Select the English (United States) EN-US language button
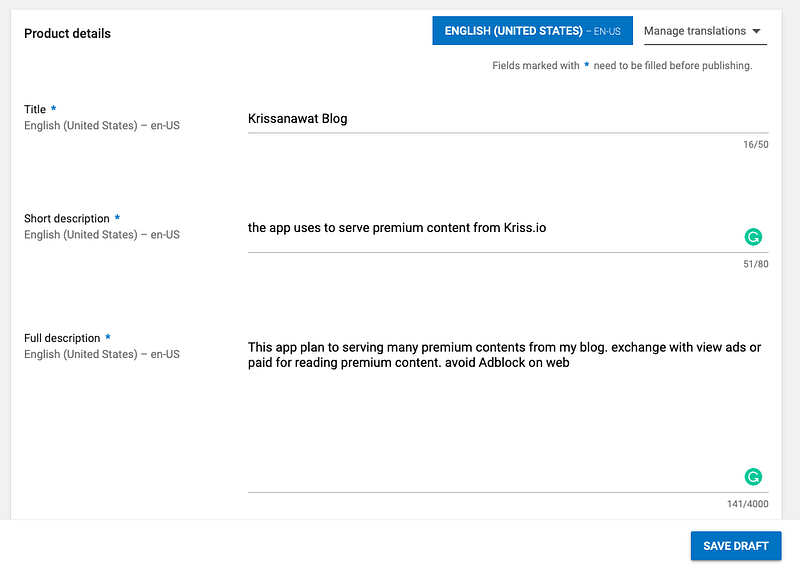Image resolution: width=800 pixels, height=566 pixels. coord(532,31)
